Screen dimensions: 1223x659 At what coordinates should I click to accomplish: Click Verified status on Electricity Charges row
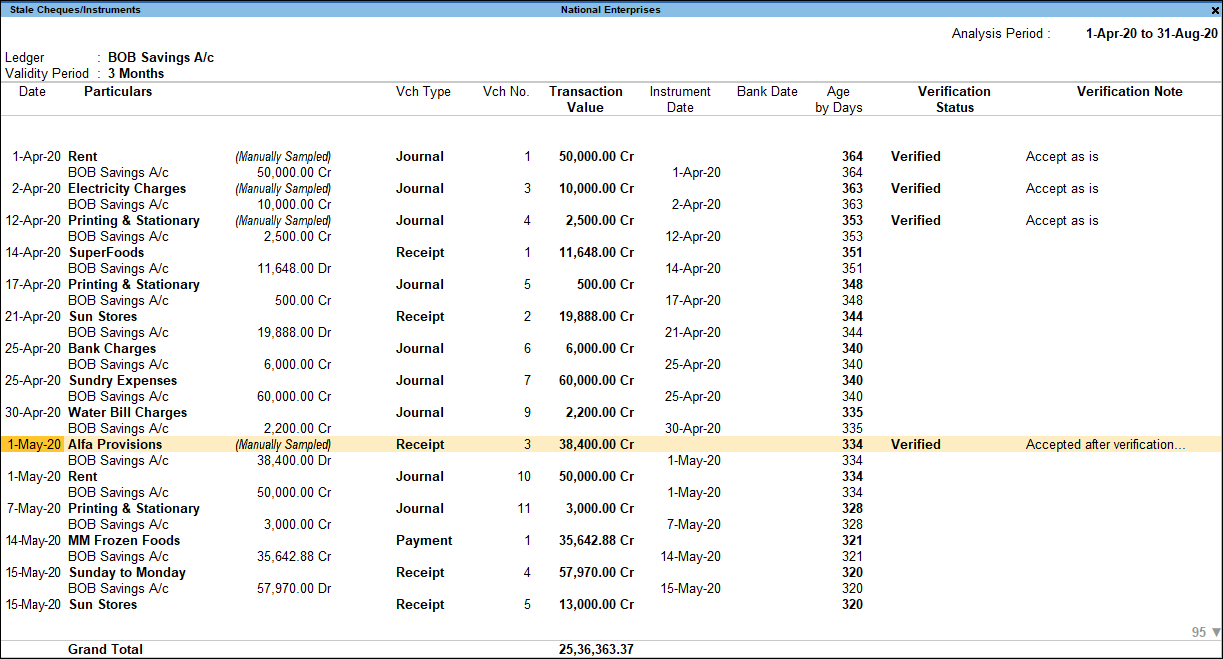pyautogui.click(x=916, y=189)
